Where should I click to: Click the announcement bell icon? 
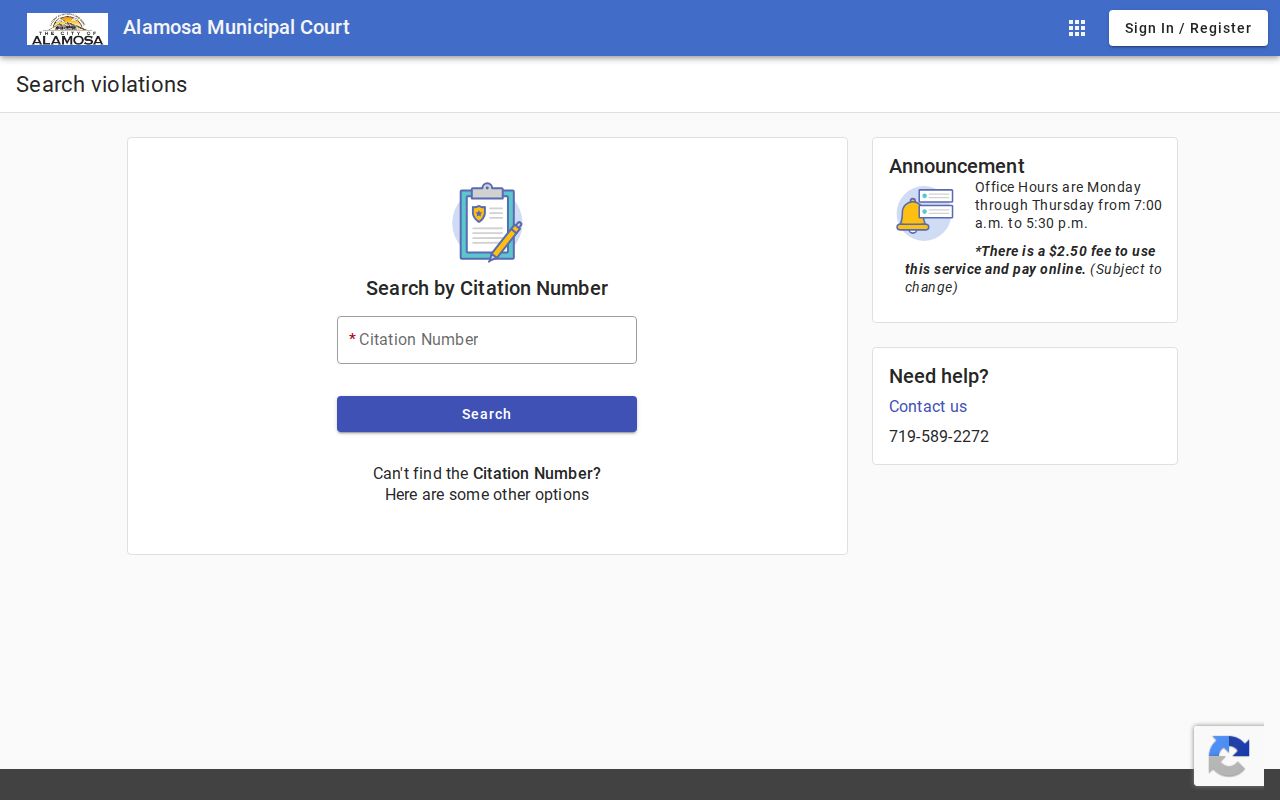coord(924,213)
